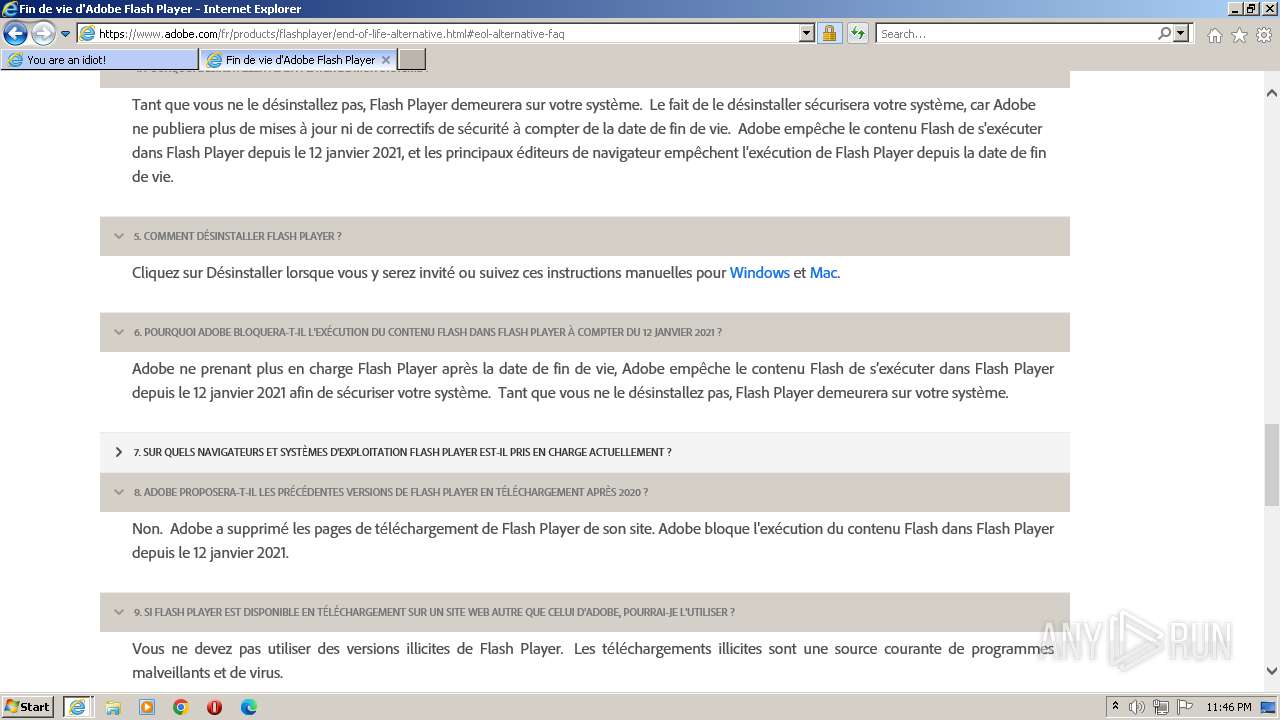Click the page scrollbar up arrow
This screenshot has width=1280, height=720.
[x=1271, y=93]
